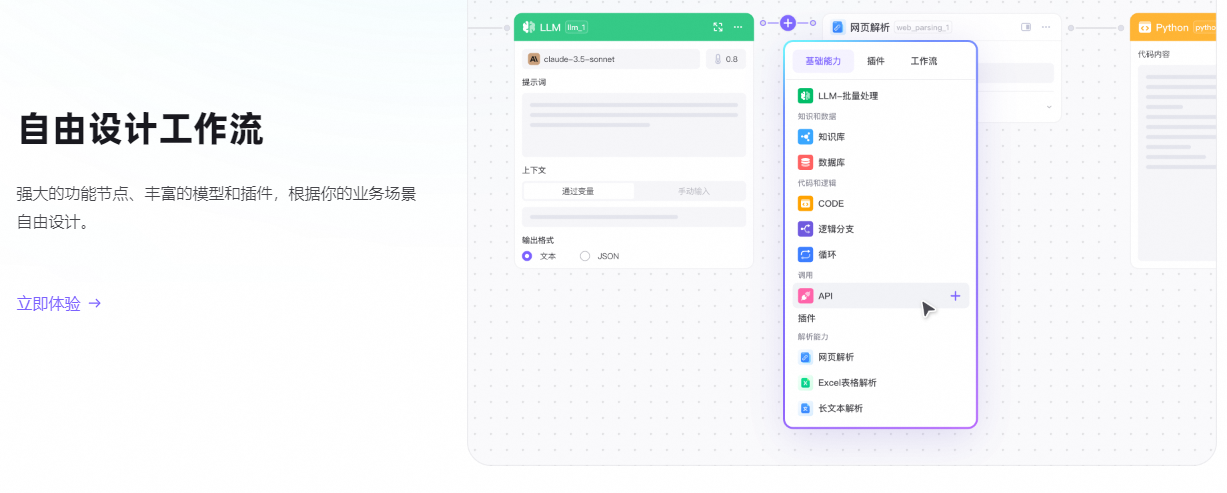Click the Python 代码内容 editor area
1227x493 pixels.
(x=1176, y=163)
